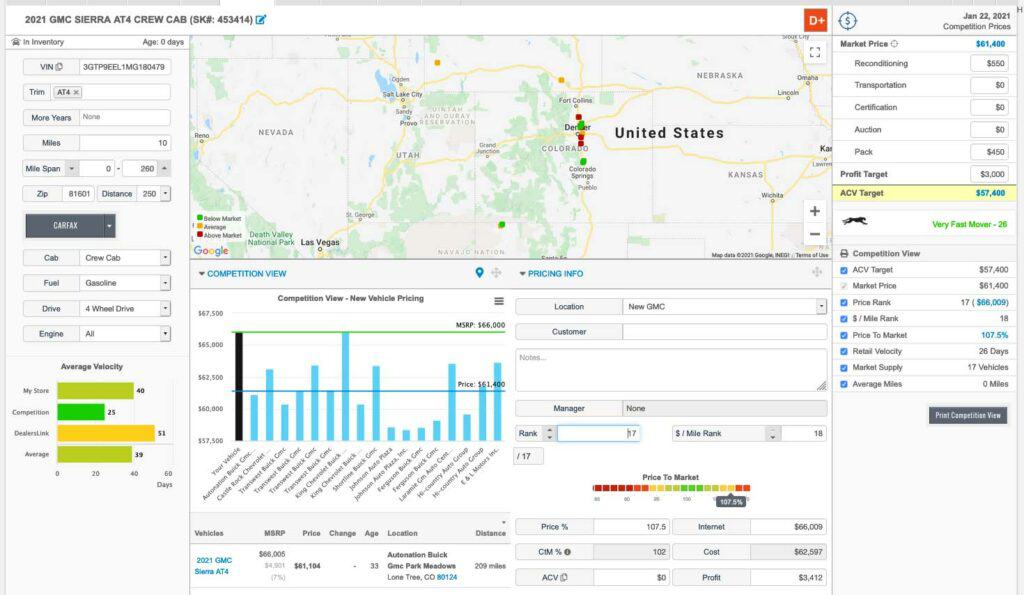
Task: Open the dollar sign pricing icon
Action: (x=847, y=21)
